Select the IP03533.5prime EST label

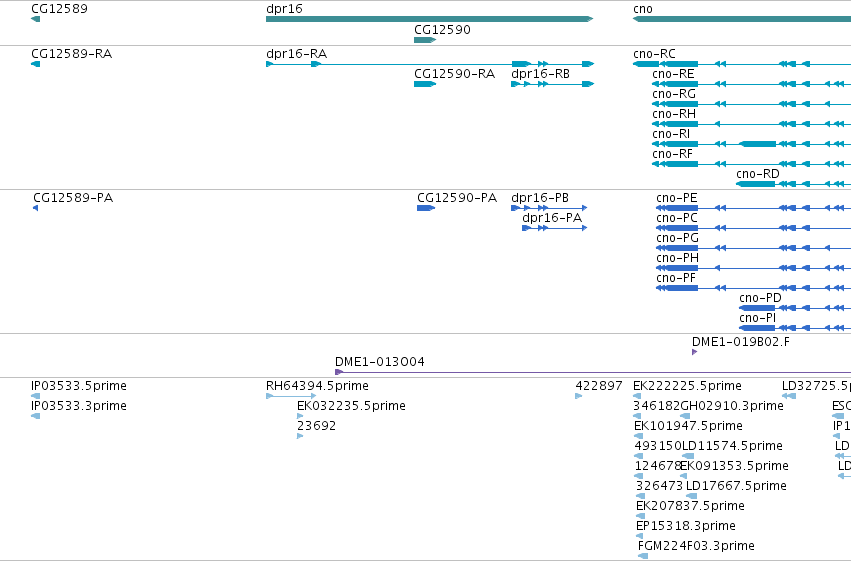pyautogui.click(x=79, y=386)
